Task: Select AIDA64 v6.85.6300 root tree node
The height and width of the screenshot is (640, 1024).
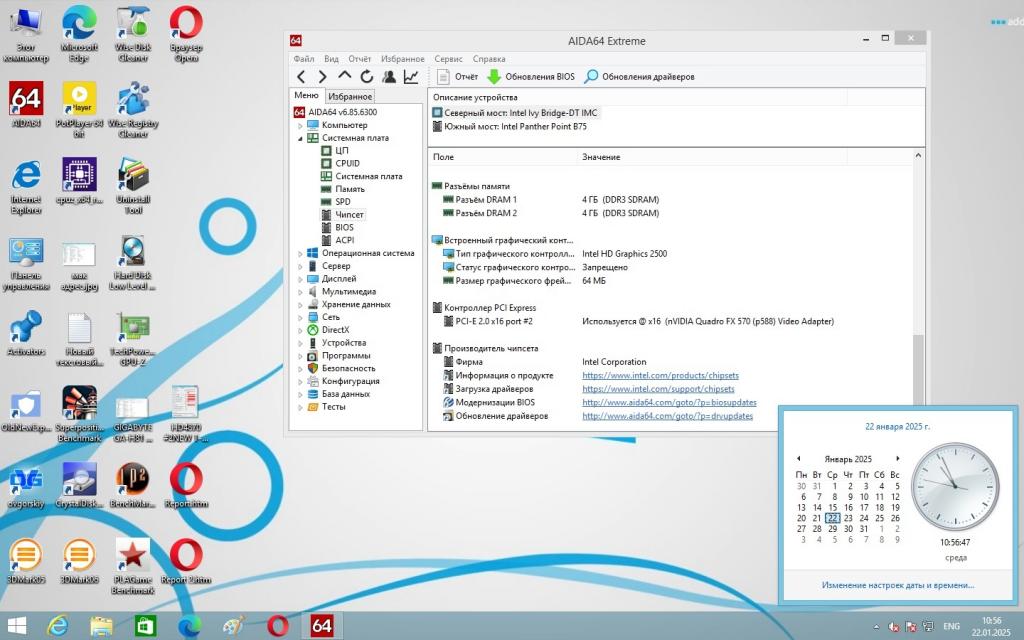Action: (x=335, y=112)
